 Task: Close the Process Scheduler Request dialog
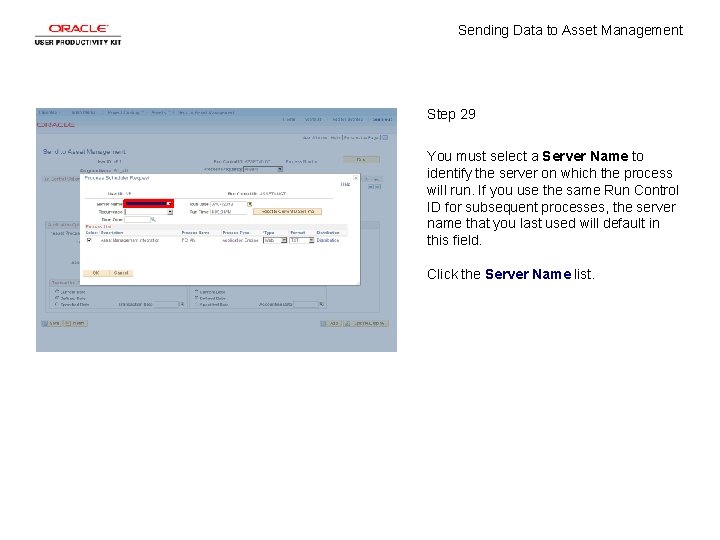click(355, 178)
